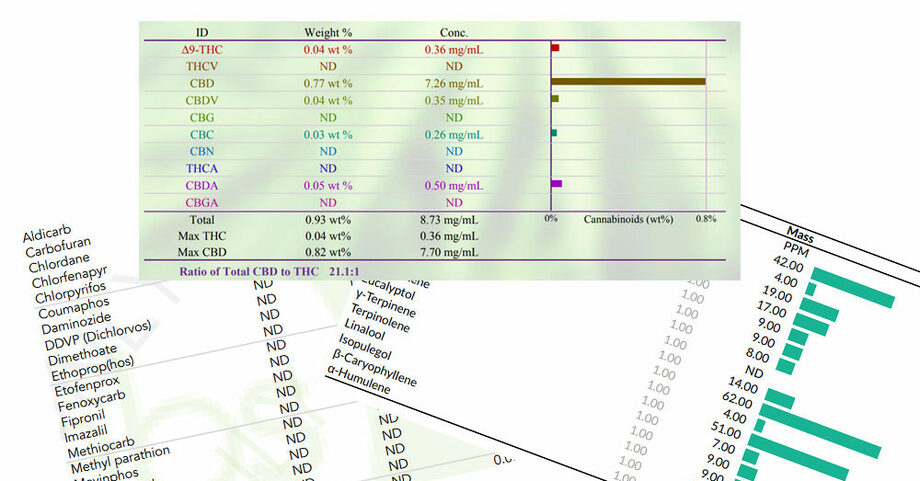This screenshot has width=920, height=481.
Task: Click the CBD brown bar in chart
Action: [x=627, y=82]
